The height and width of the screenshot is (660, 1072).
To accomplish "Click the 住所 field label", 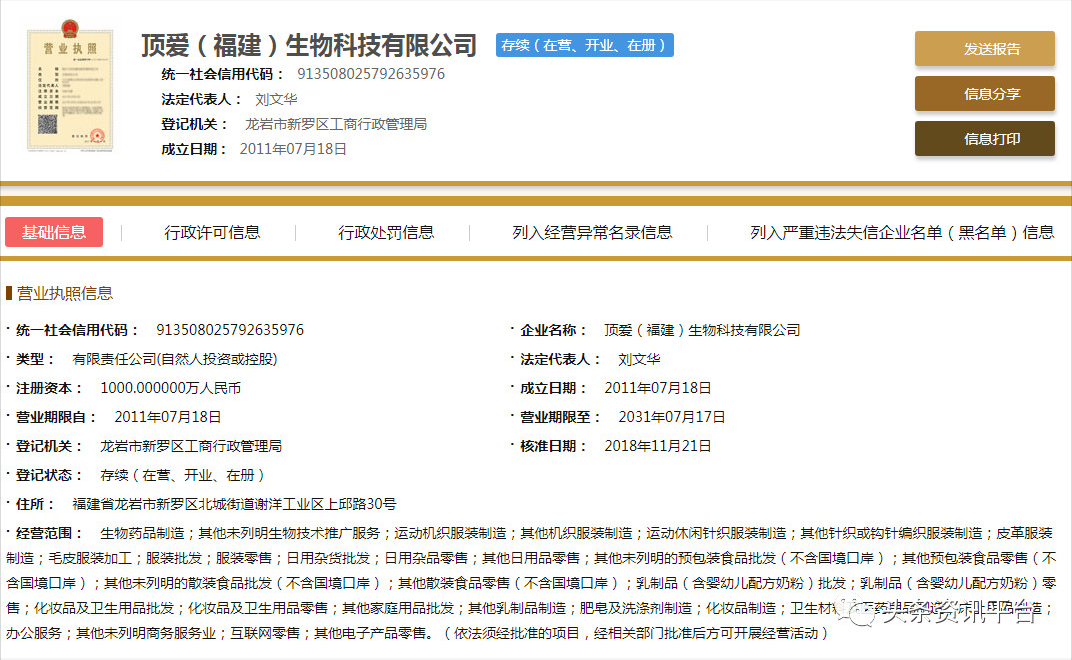I will 35,504.
